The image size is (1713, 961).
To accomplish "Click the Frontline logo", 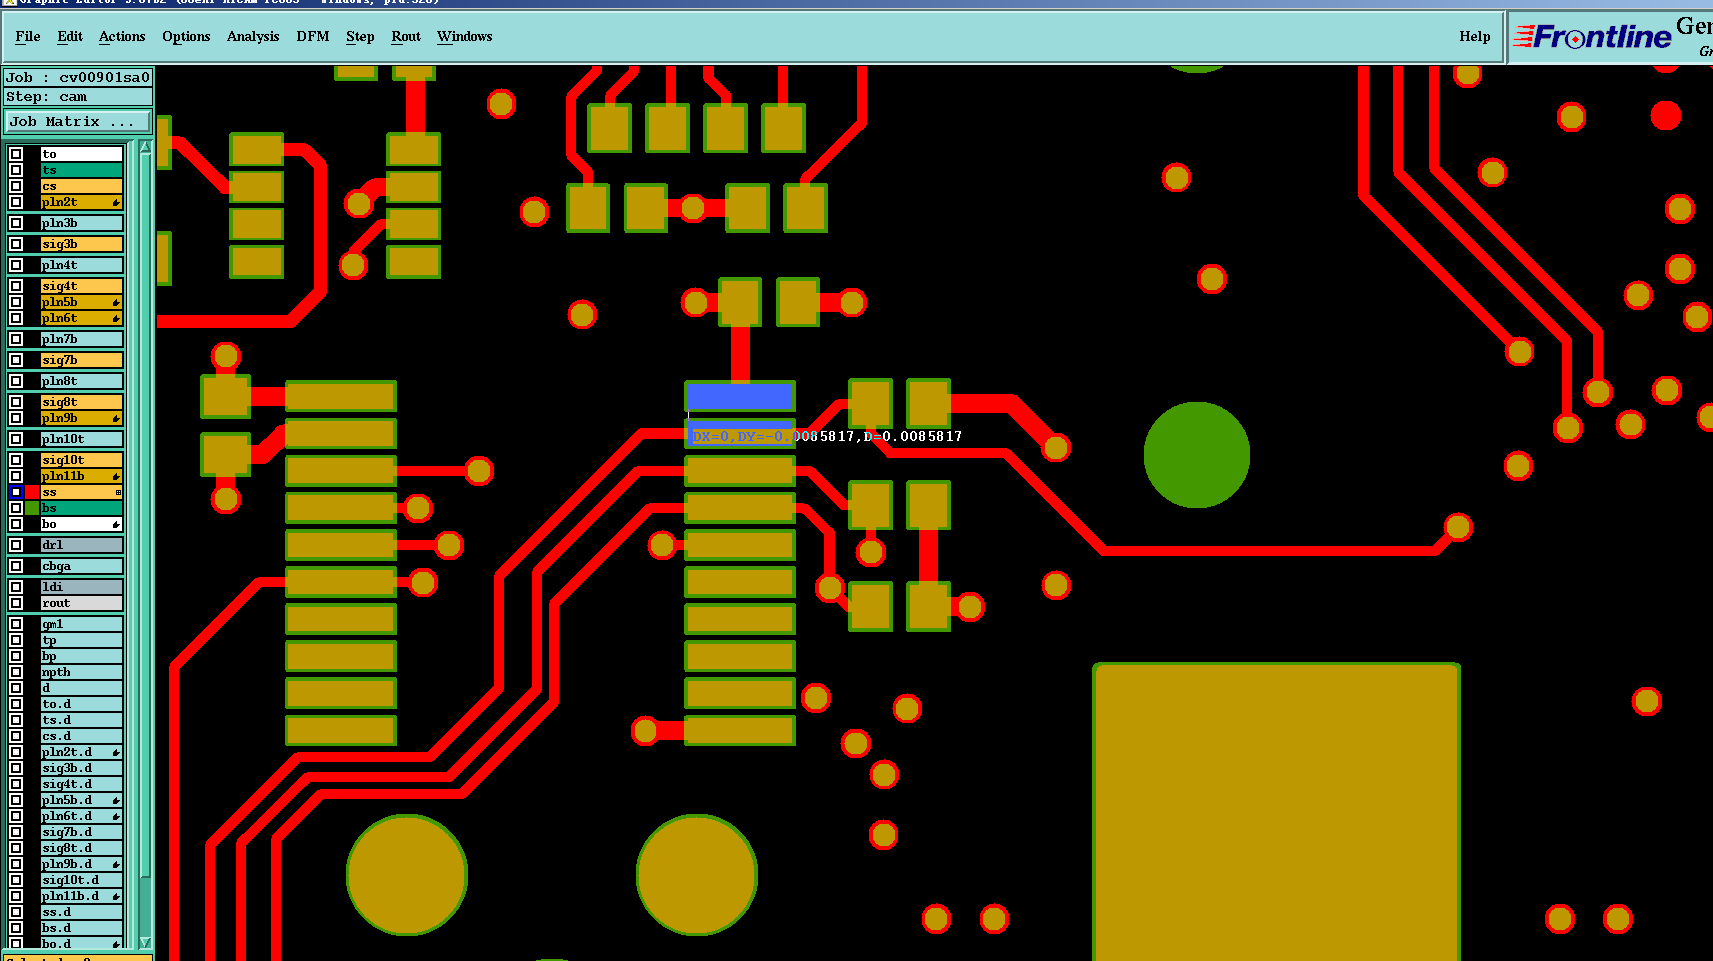I will [1592, 37].
